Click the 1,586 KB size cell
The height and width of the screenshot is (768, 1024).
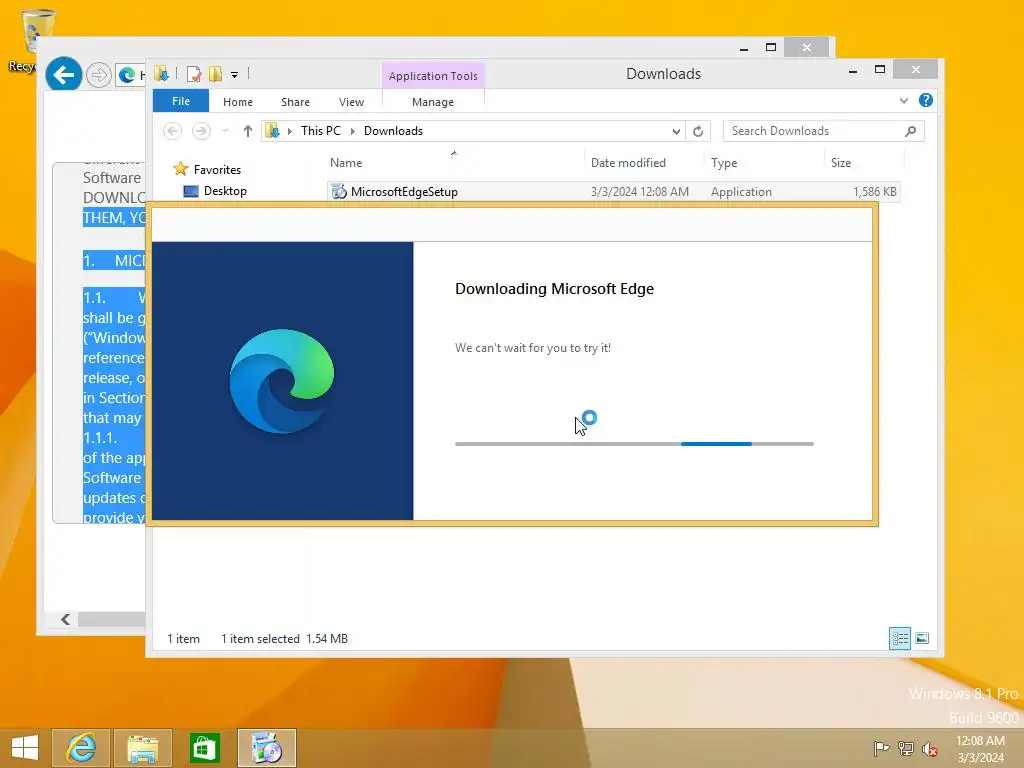(874, 192)
